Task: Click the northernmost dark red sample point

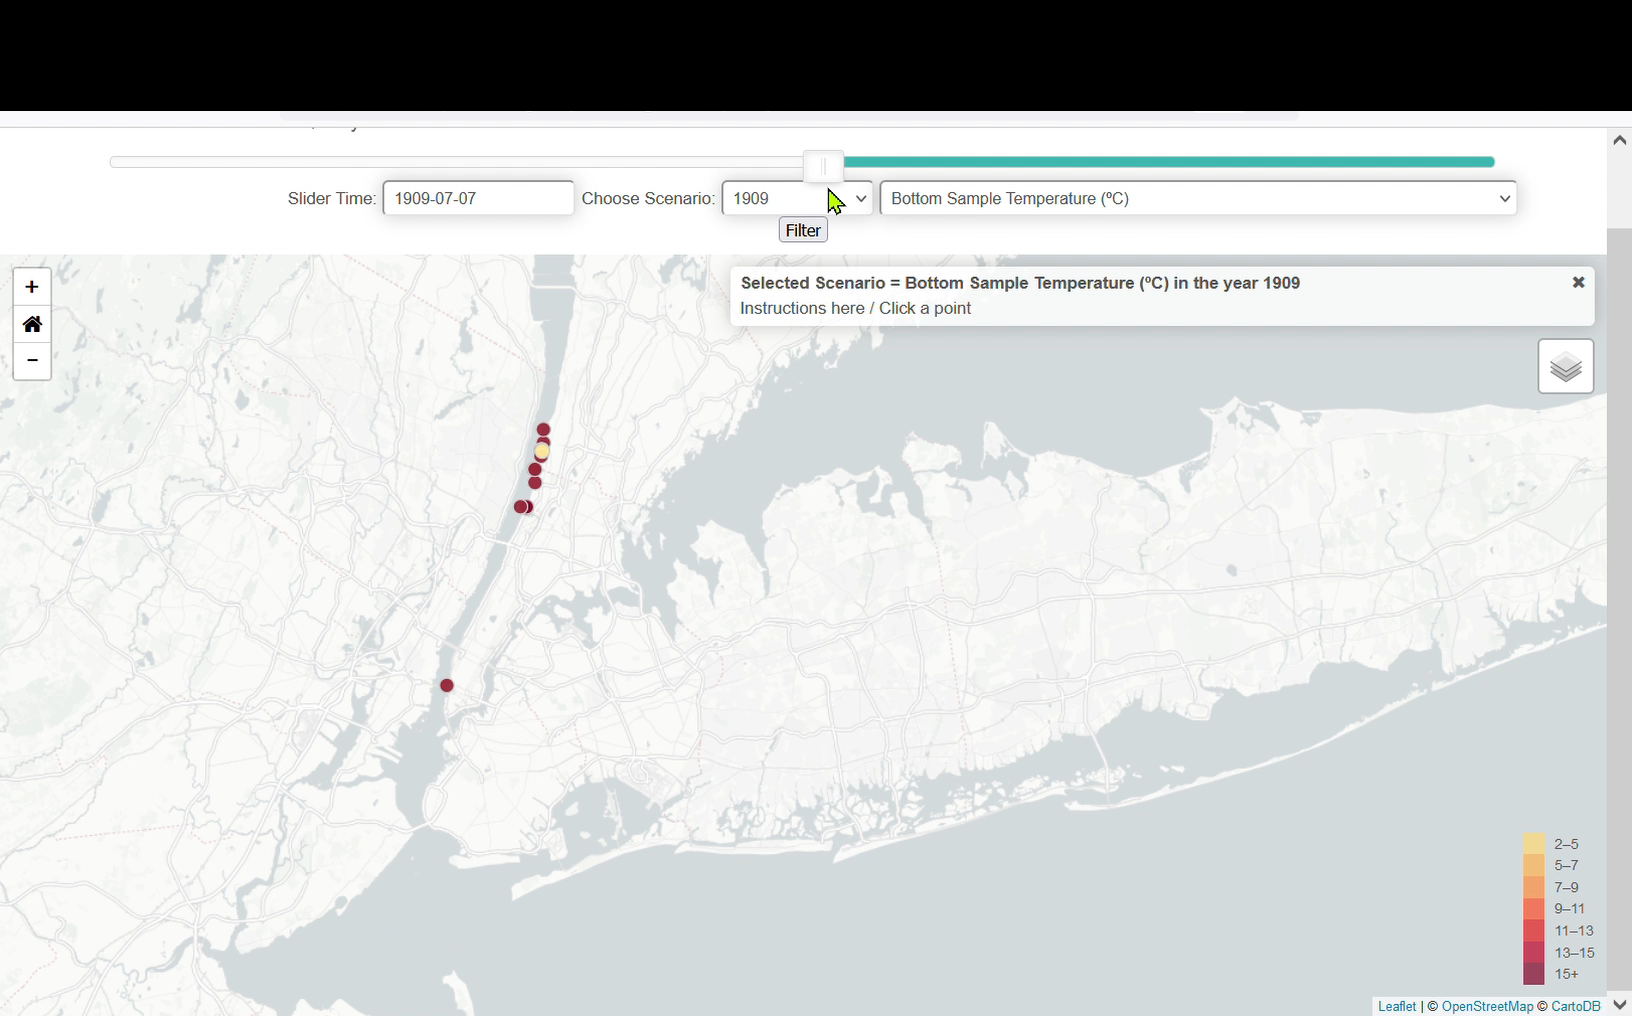Action: click(543, 429)
